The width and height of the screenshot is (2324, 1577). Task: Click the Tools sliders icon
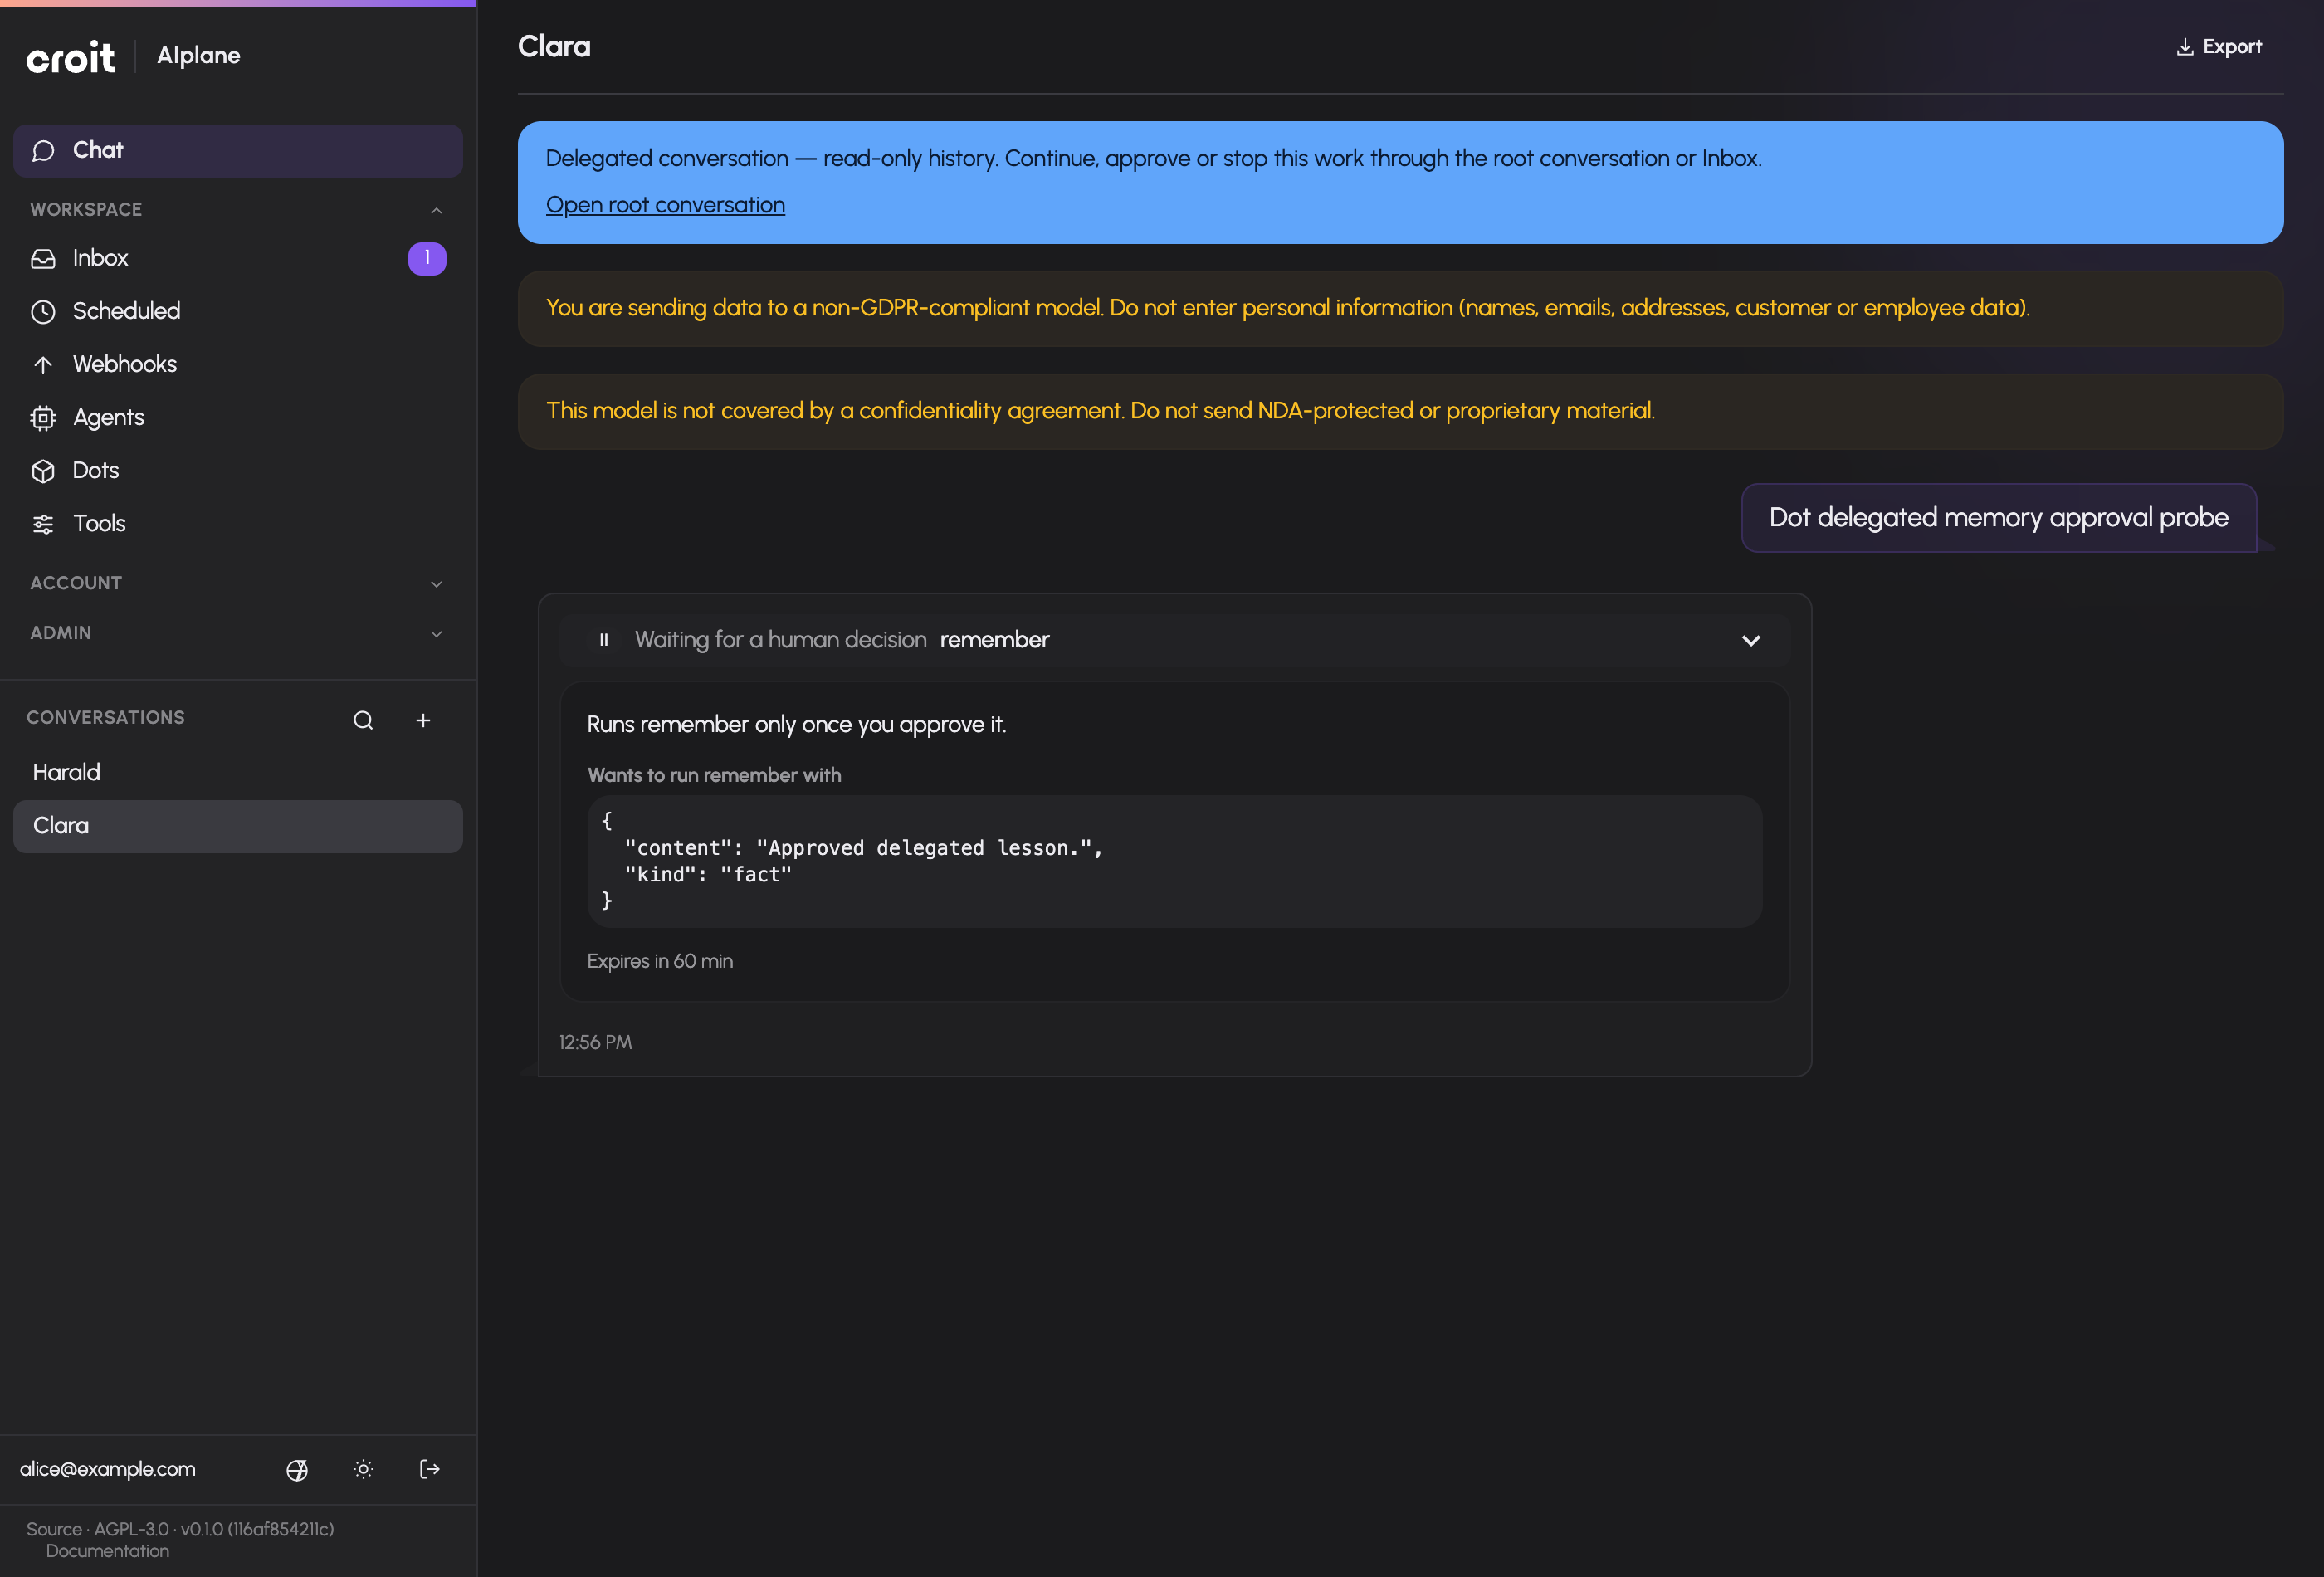43,524
